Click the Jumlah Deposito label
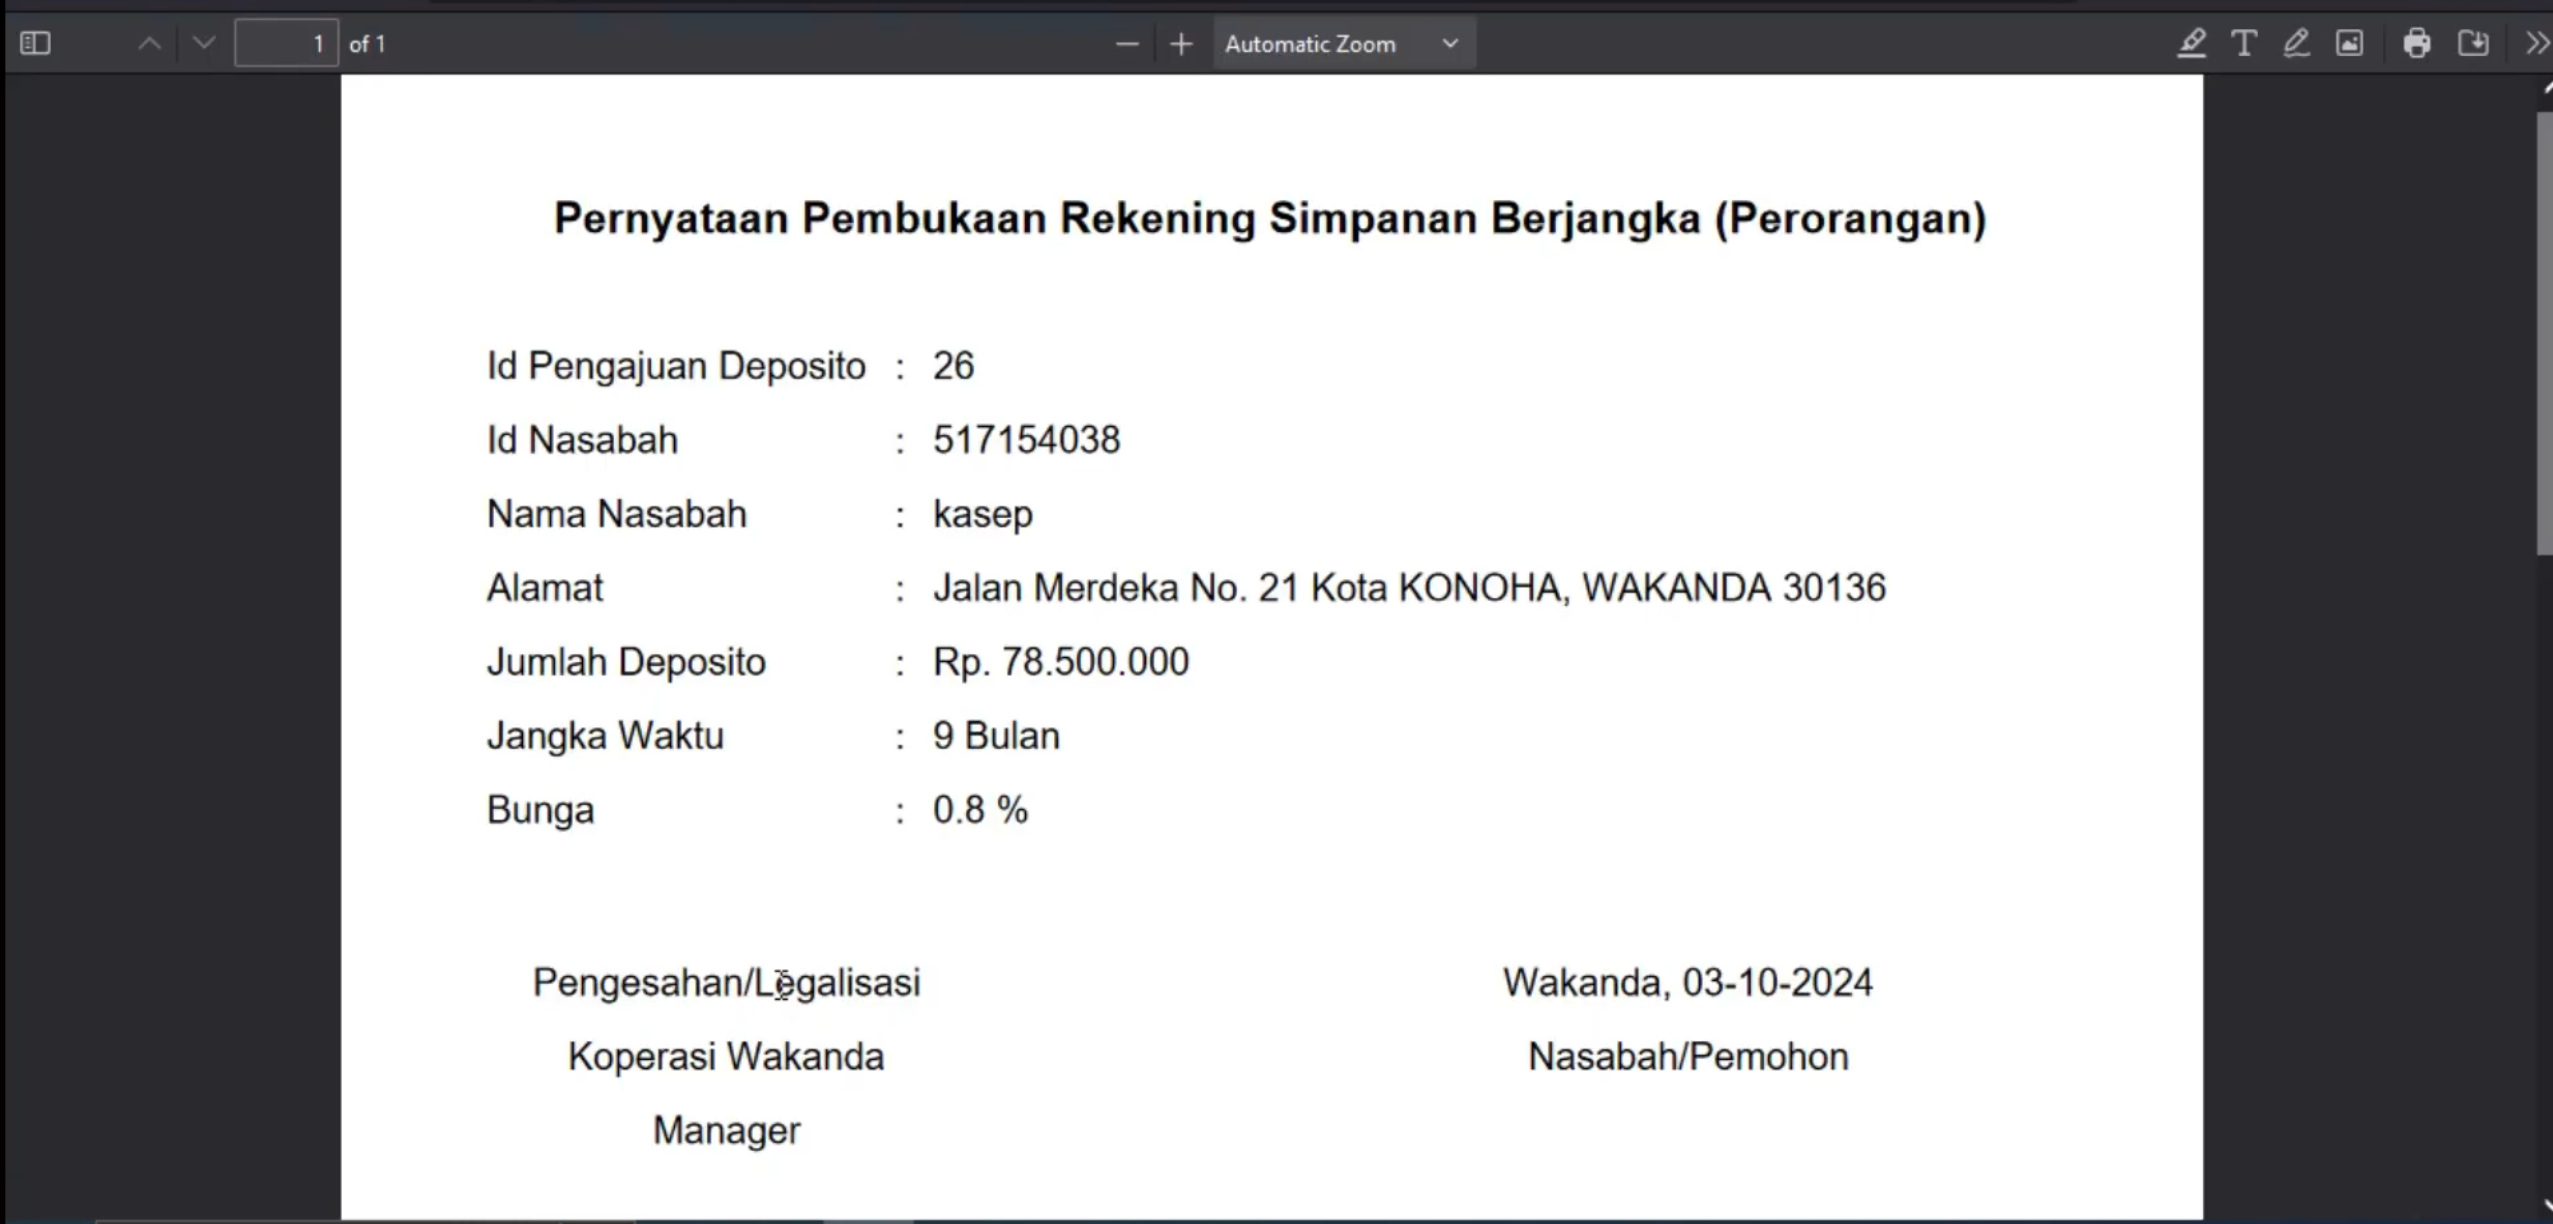This screenshot has width=2553, height=1224. click(x=626, y=662)
